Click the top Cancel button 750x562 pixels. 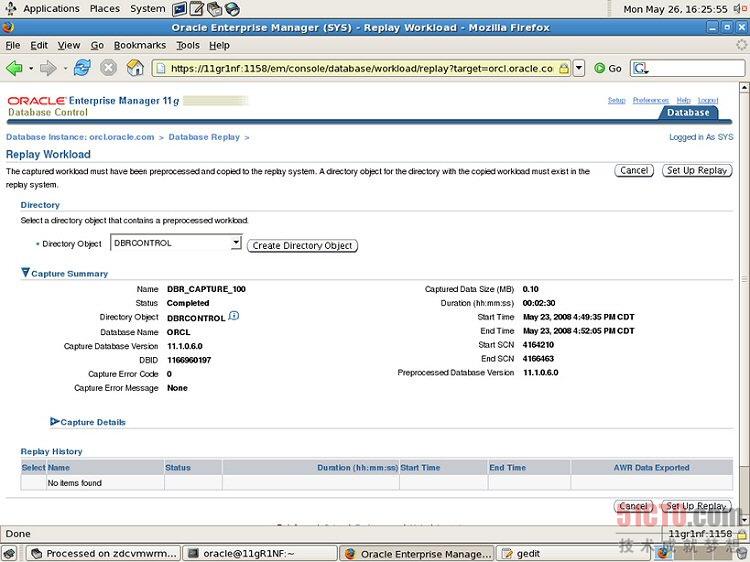pyautogui.click(x=634, y=171)
